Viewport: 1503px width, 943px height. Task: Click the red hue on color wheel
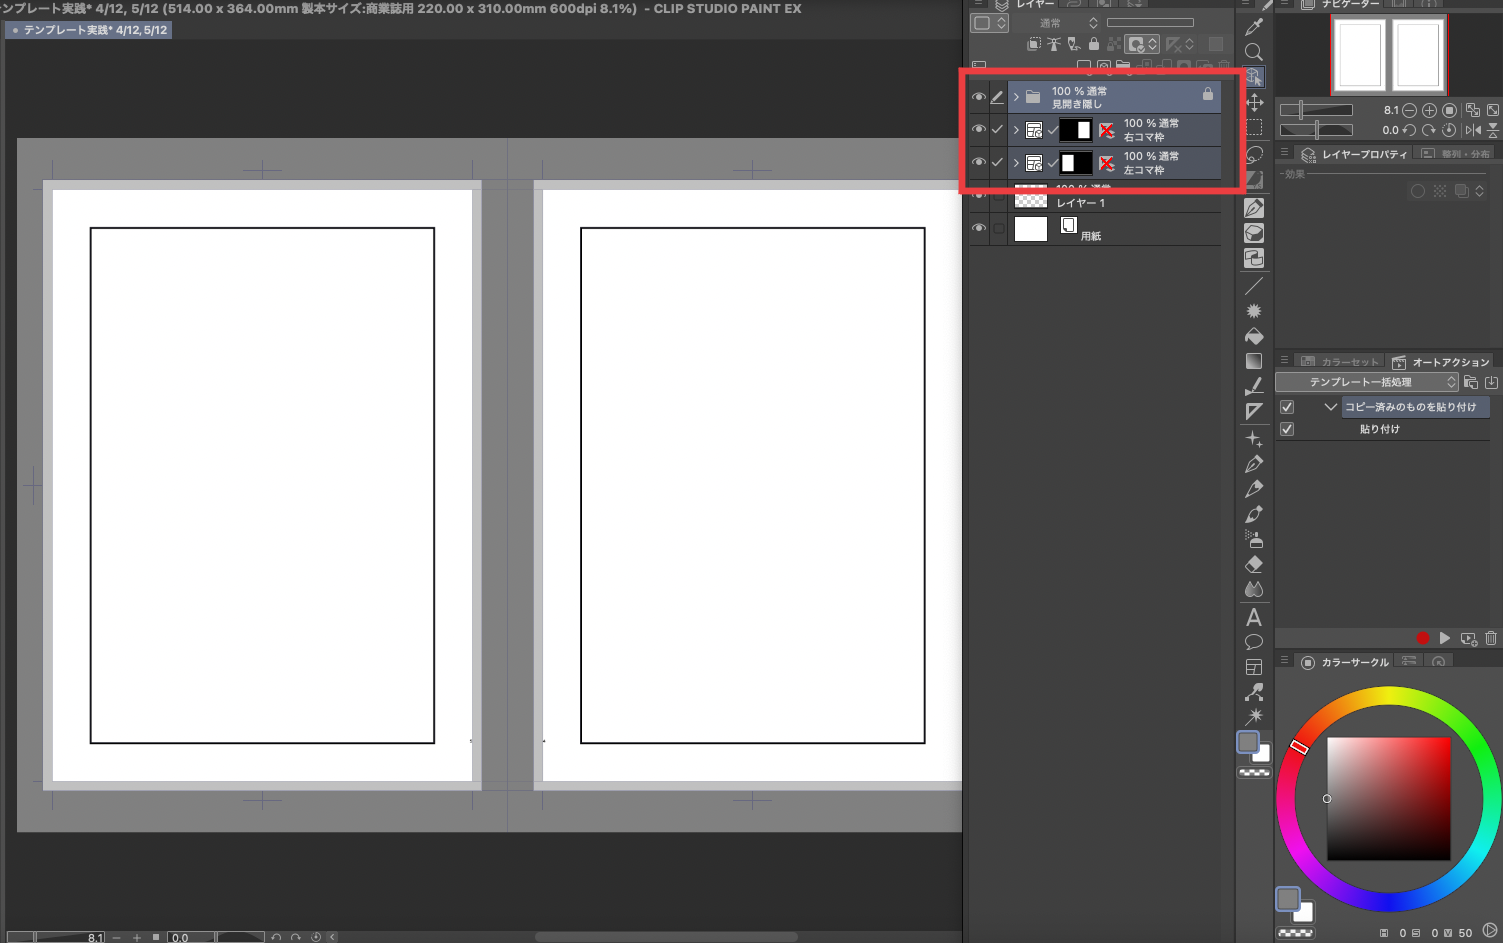click(1299, 747)
